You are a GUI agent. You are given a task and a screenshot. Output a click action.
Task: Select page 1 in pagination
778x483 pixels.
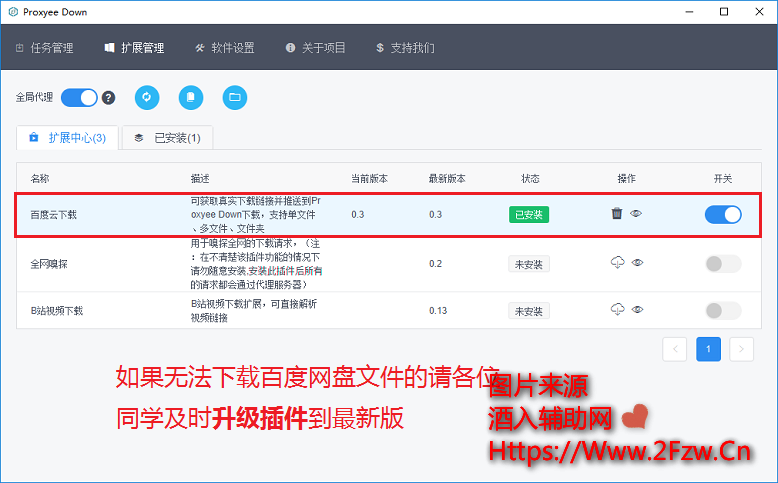point(709,349)
